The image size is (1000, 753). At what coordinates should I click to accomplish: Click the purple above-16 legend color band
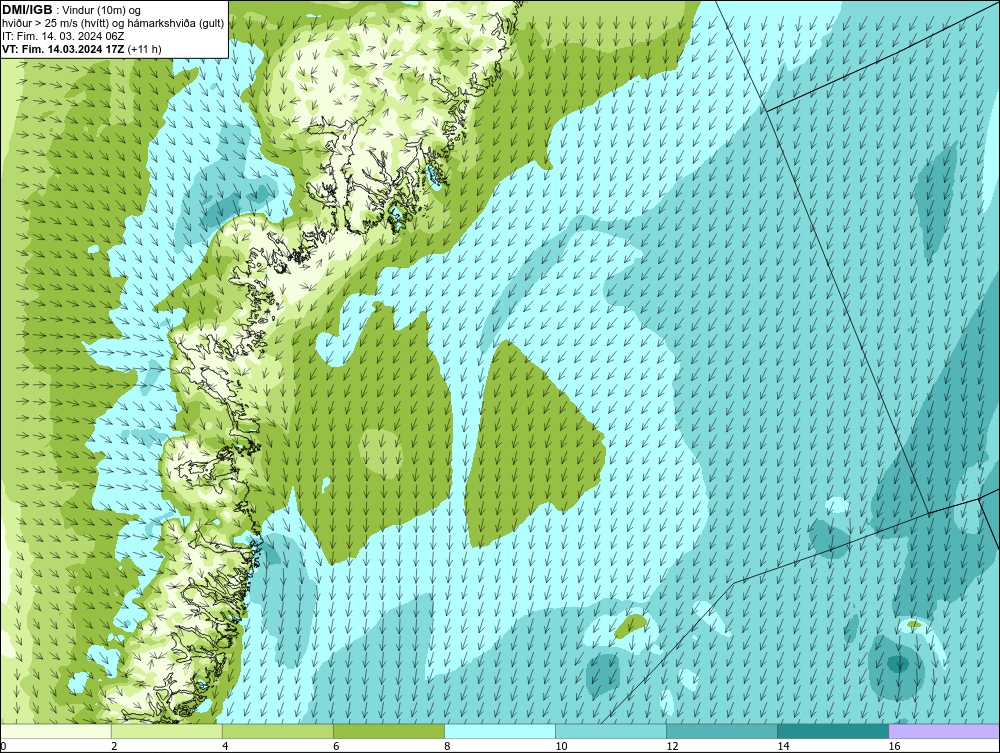pyautogui.click(x=944, y=731)
